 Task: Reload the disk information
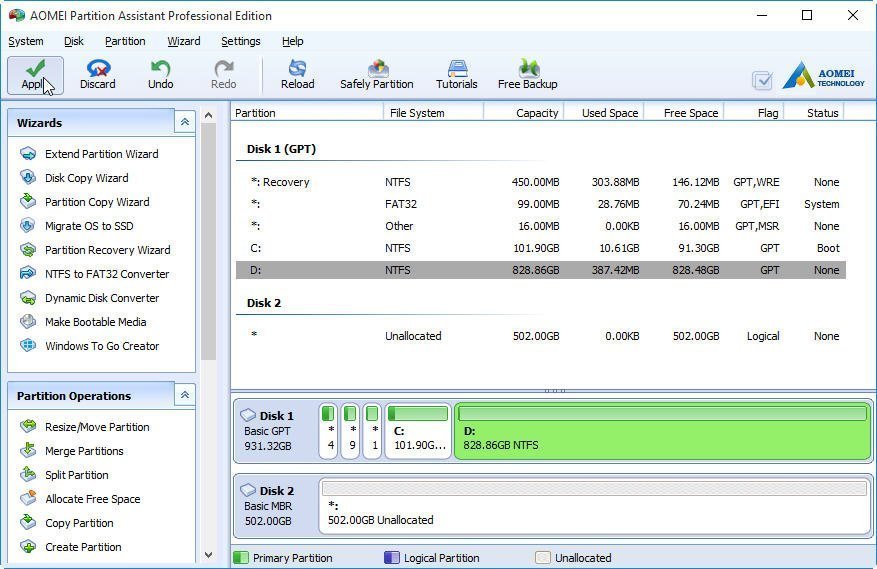coord(298,75)
